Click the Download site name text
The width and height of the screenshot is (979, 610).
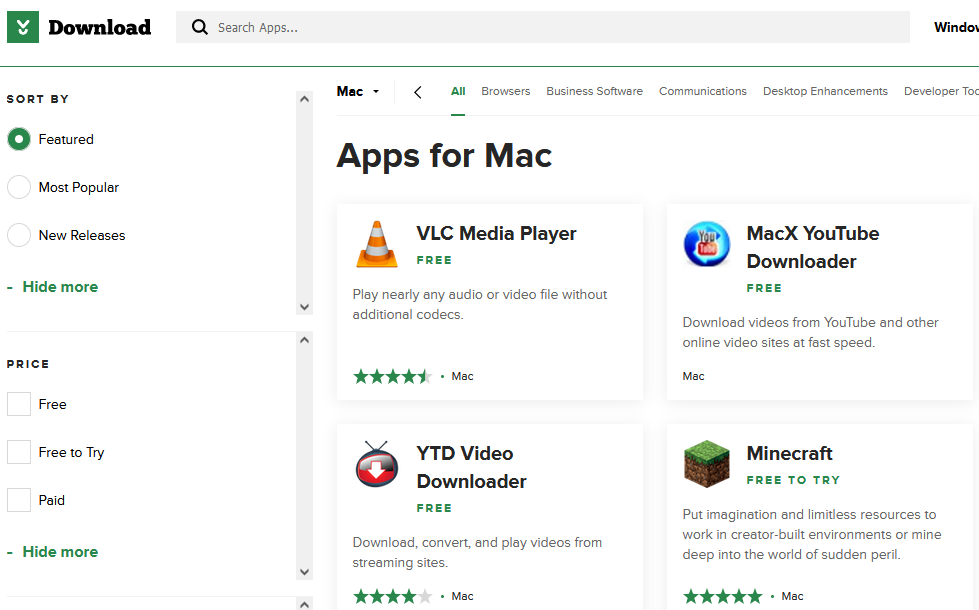[x=100, y=27]
